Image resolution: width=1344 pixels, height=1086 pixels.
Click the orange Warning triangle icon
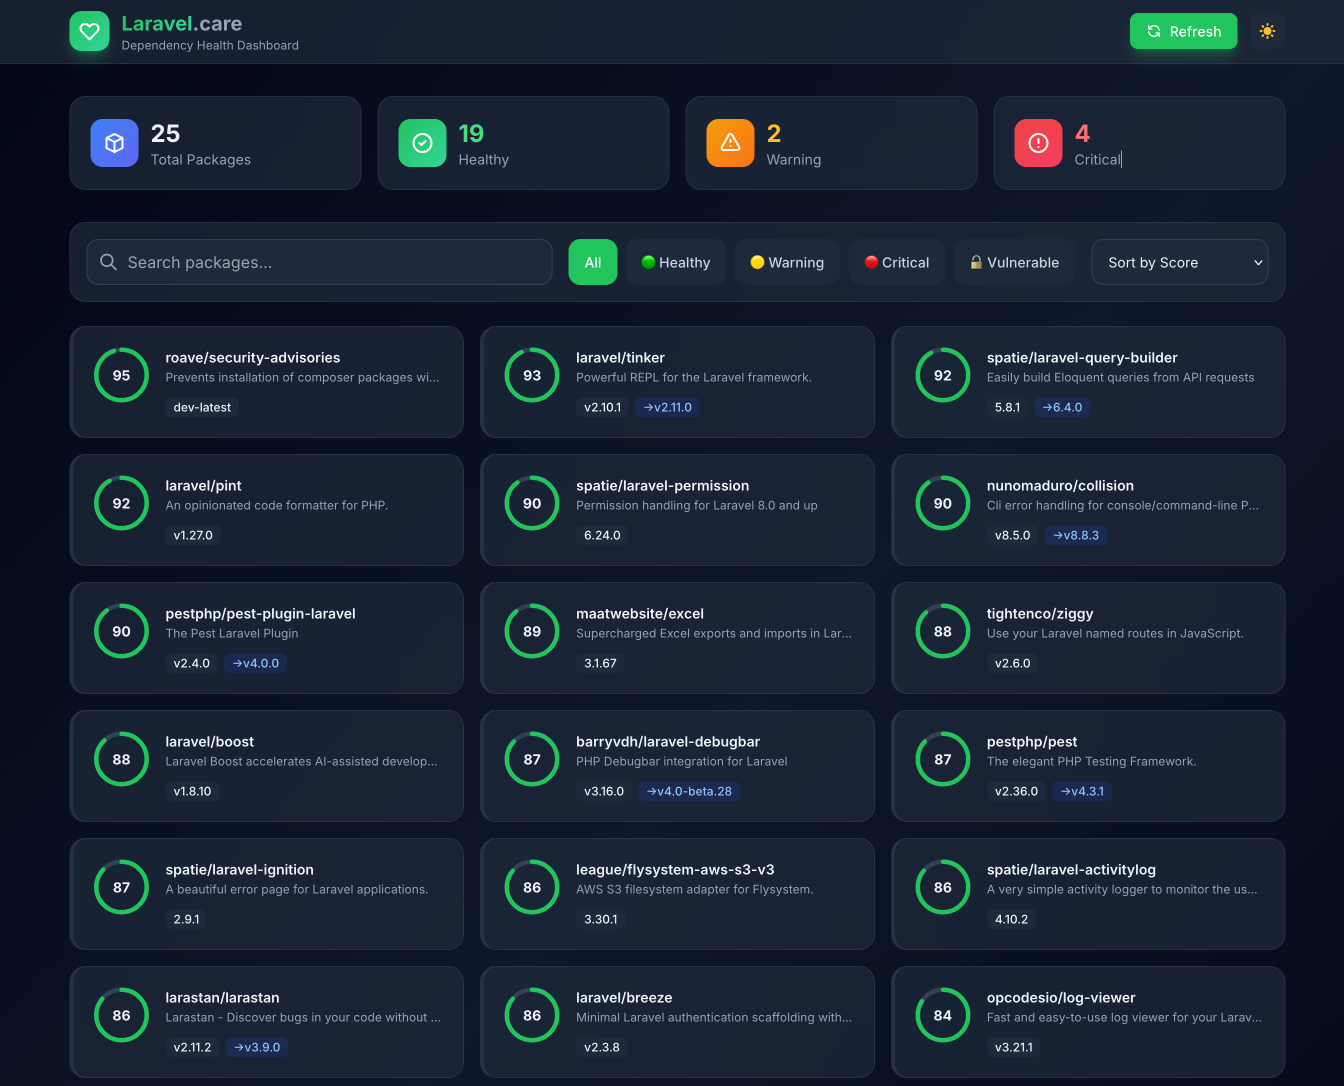[x=730, y=143]
